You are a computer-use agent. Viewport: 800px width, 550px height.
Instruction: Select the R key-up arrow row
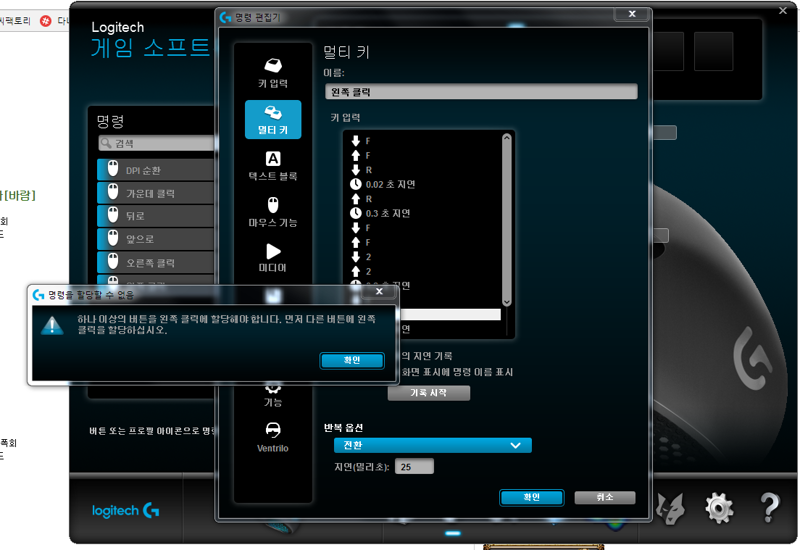(361, 199)
